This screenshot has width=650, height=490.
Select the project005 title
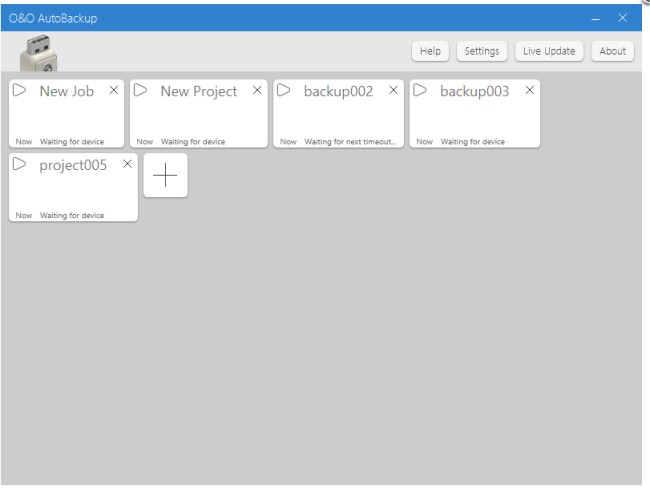click(x=73, y=165)
